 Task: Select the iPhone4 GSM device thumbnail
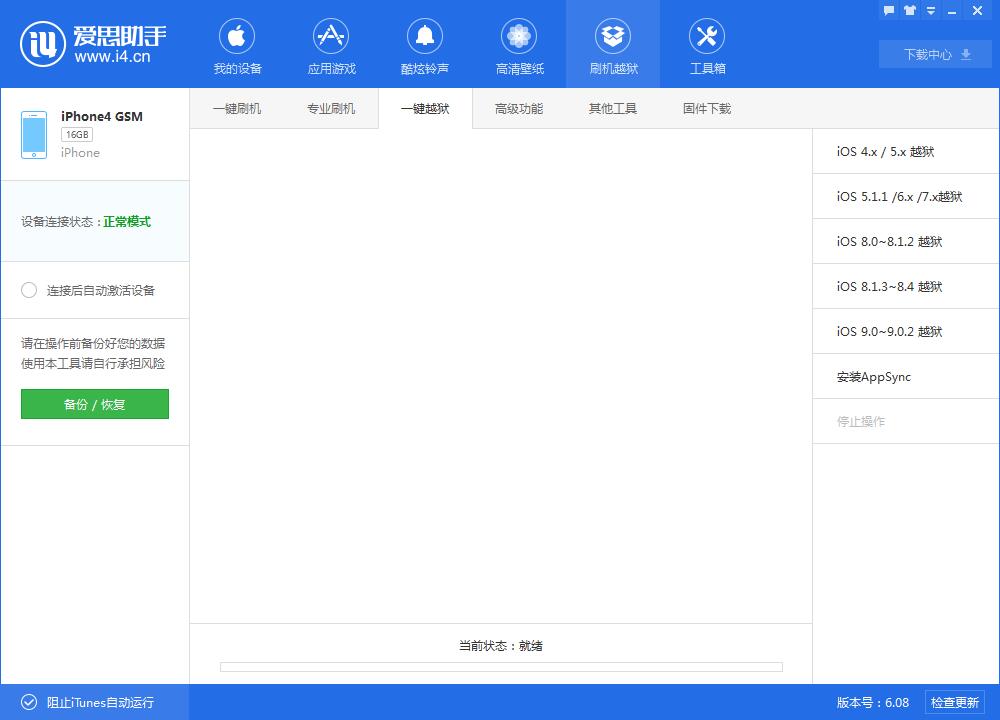pyautogui.click(x=34, y=132)
